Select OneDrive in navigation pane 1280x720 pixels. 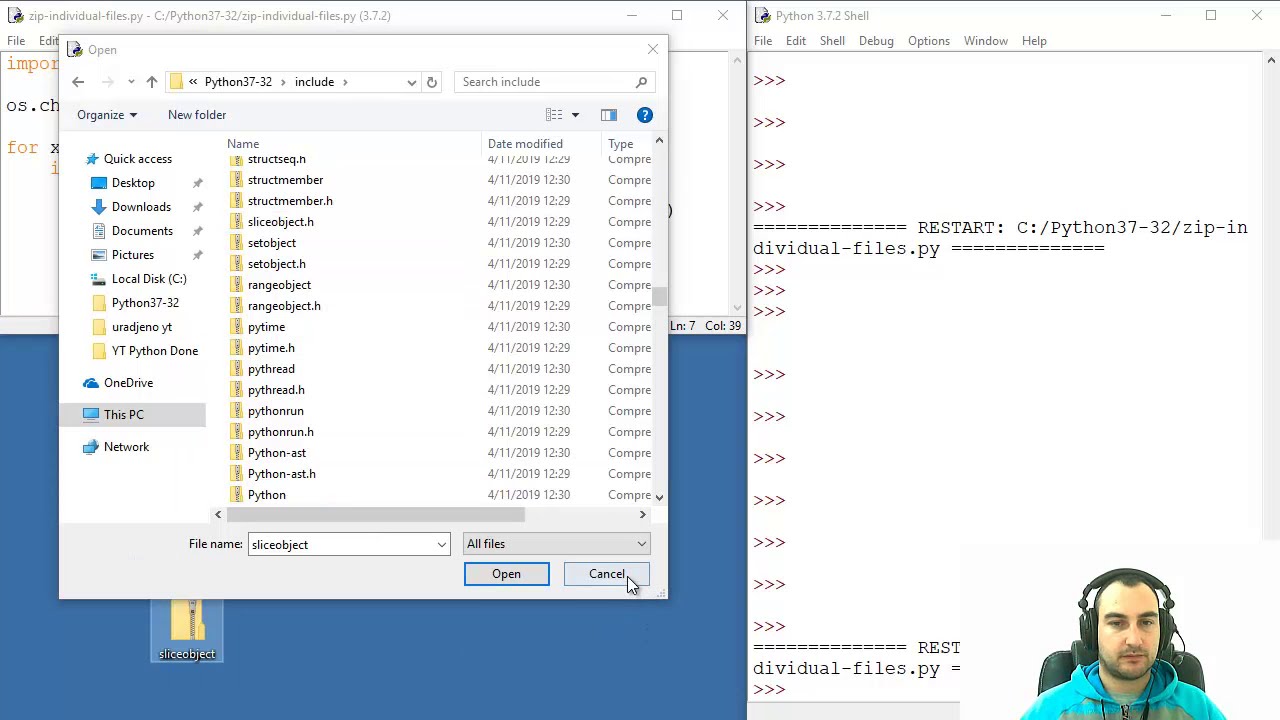[128, 383]
